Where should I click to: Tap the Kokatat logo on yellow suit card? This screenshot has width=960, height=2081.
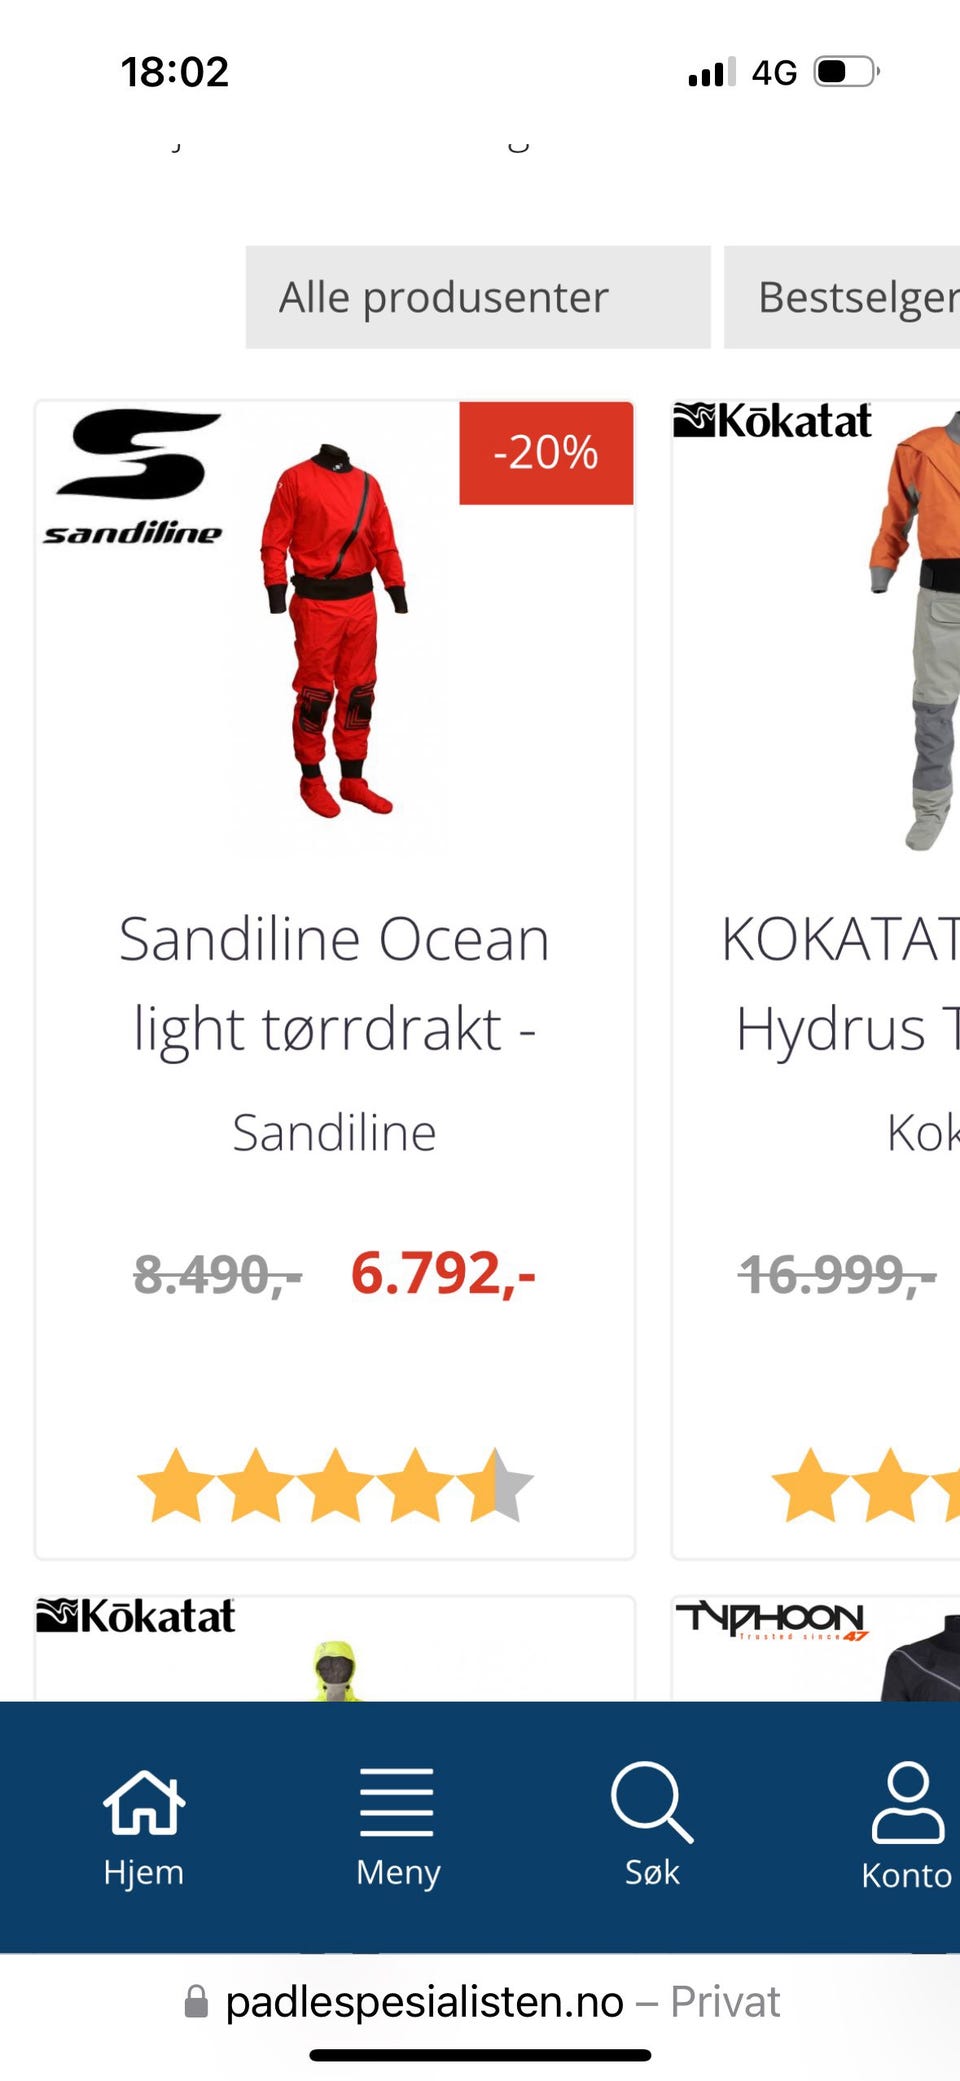coord(136,1616)
